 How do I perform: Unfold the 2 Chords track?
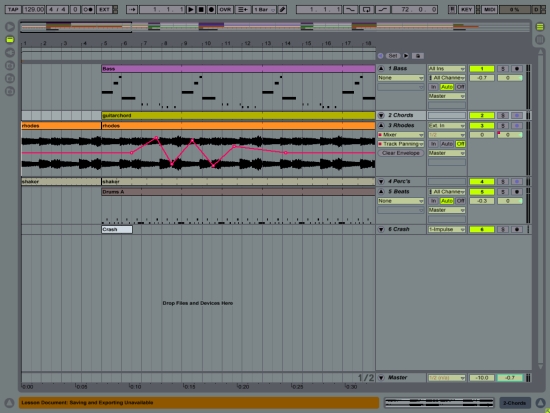[x=381, y=115]
